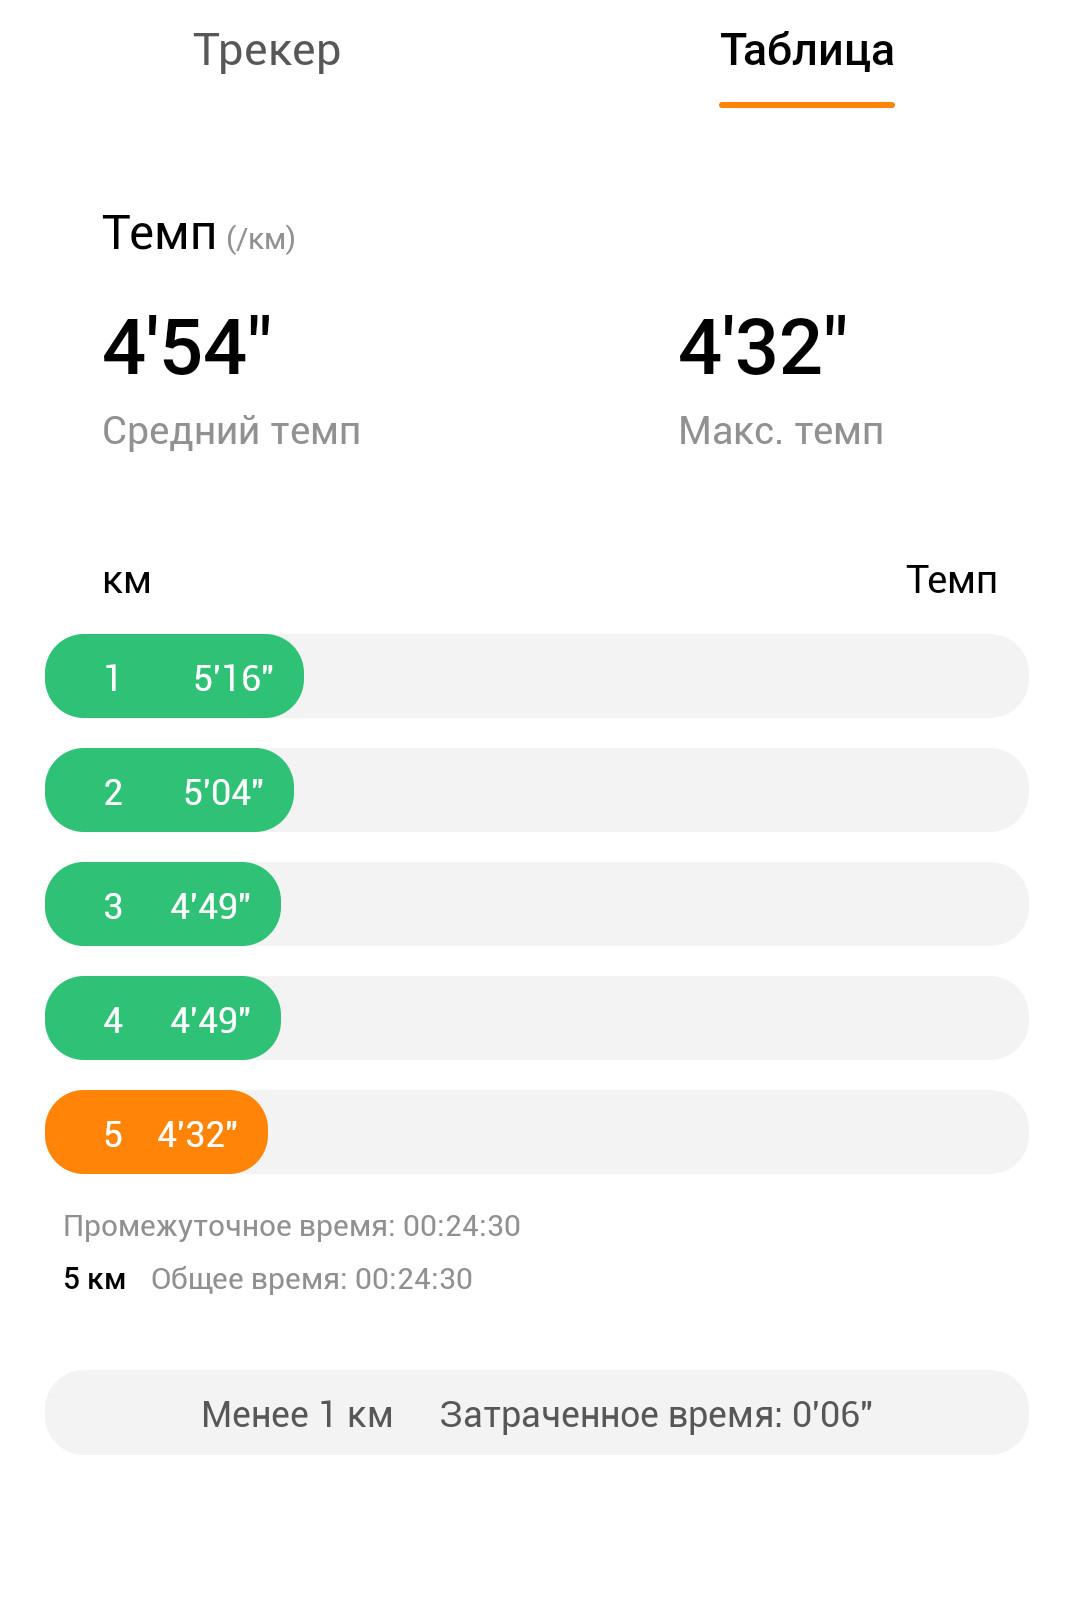The image size is (1066, 1611).
Task: Tap the gray track of kilometer 1 row
Action: [x=666, y=676]
